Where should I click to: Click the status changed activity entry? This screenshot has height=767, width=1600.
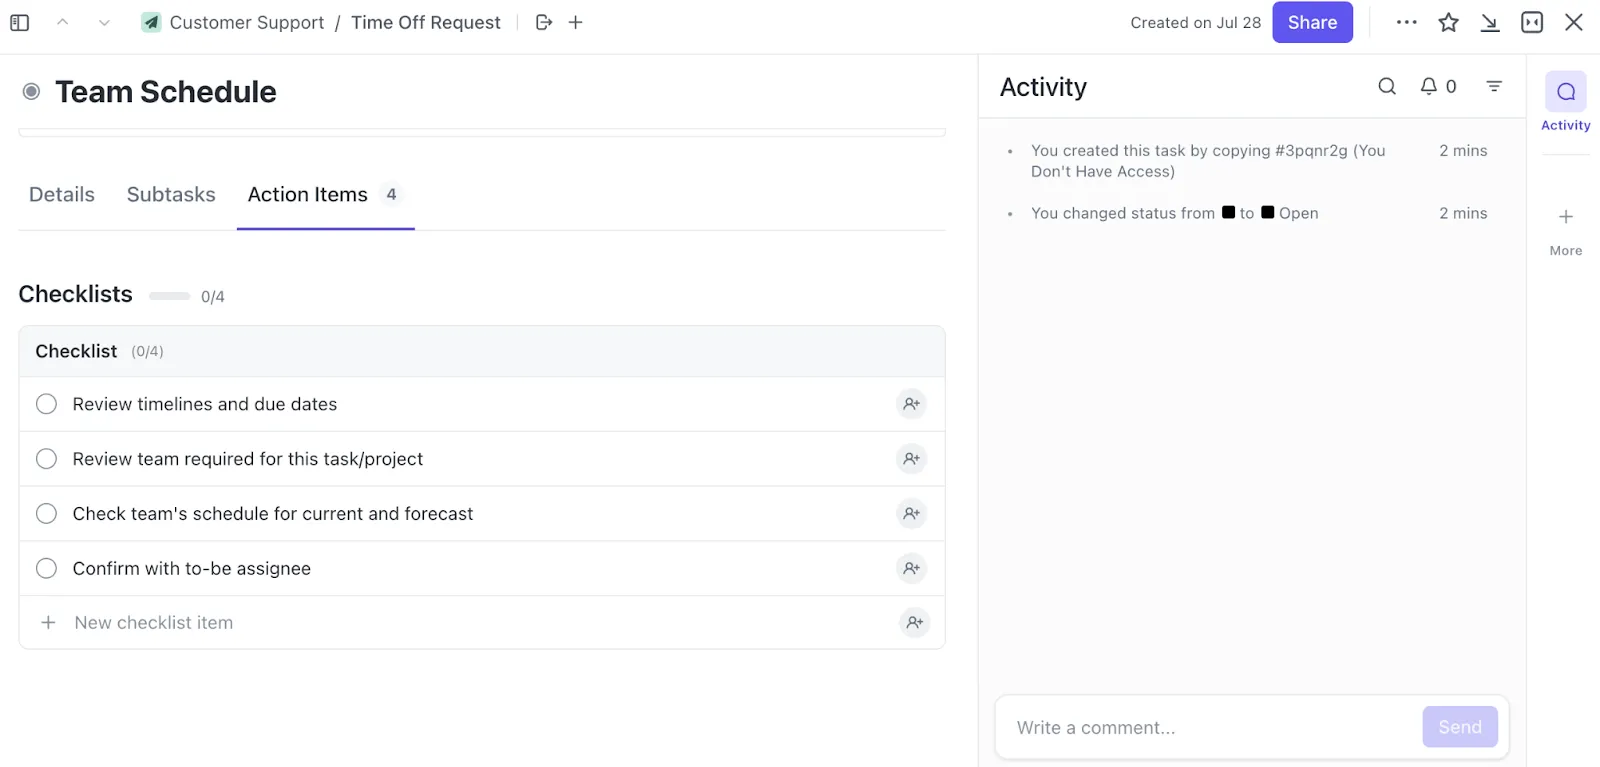1175,213
